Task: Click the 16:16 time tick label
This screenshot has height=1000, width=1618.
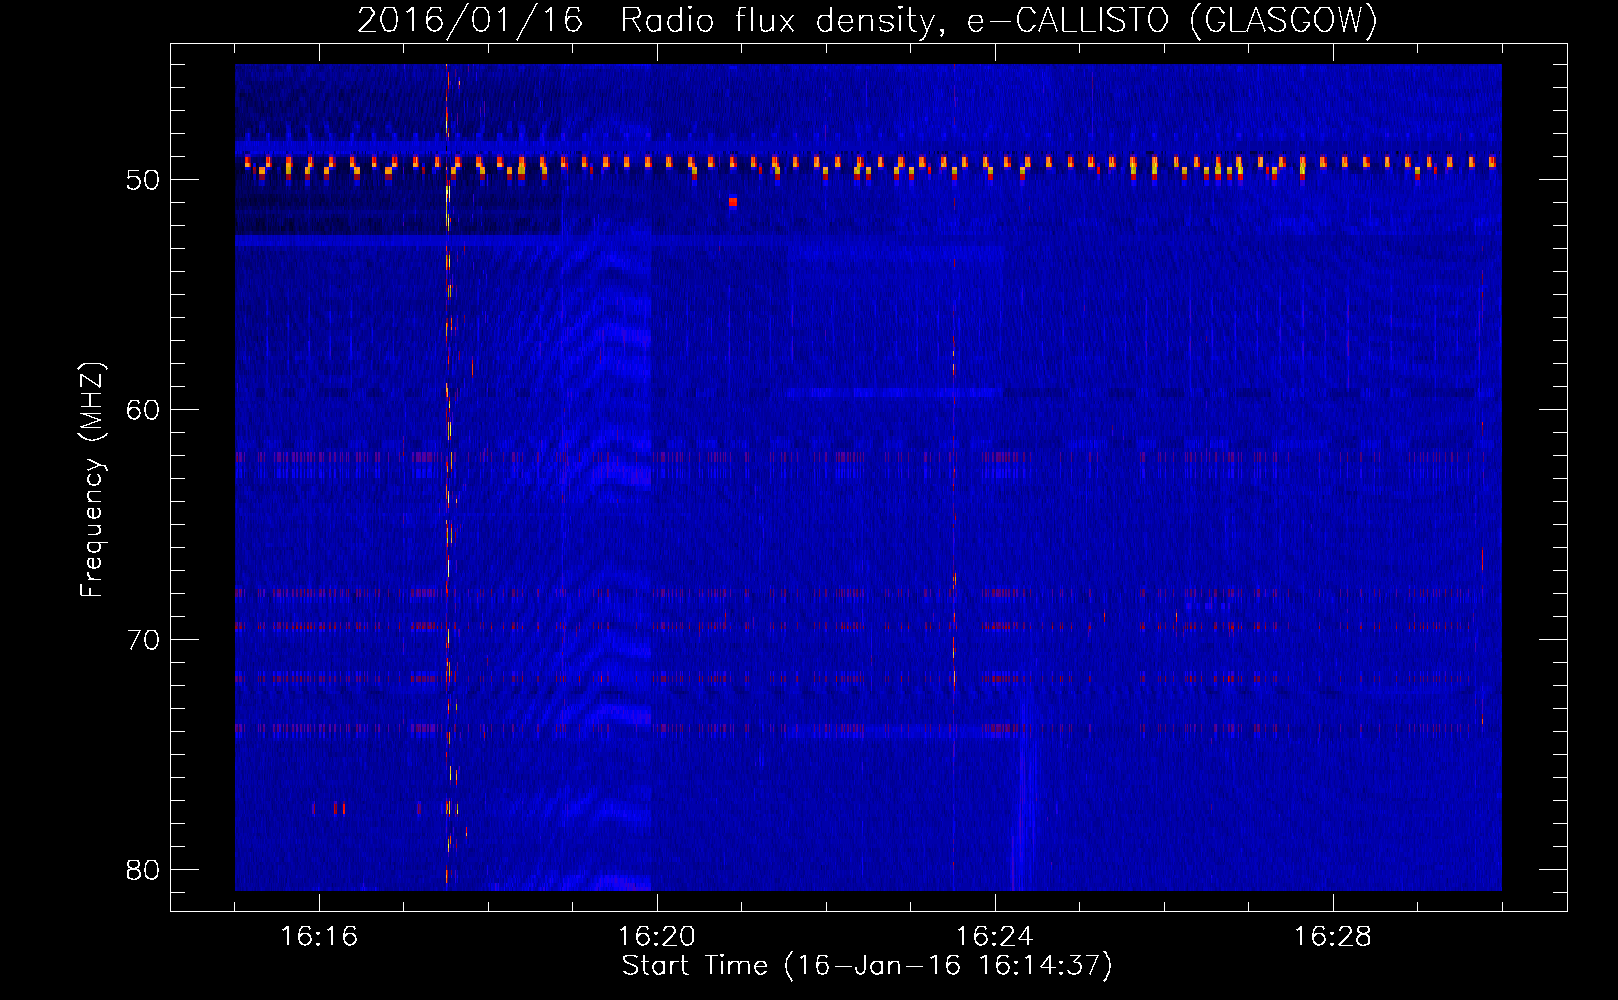Action: coord(319,937)
